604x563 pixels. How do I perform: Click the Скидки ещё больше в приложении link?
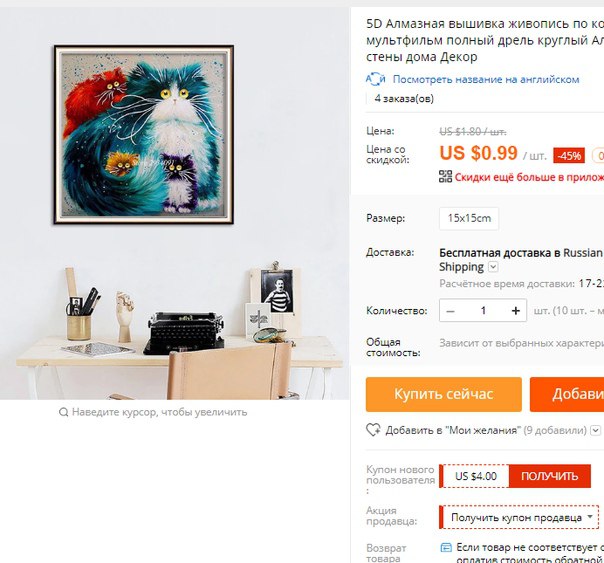[529, 177]
